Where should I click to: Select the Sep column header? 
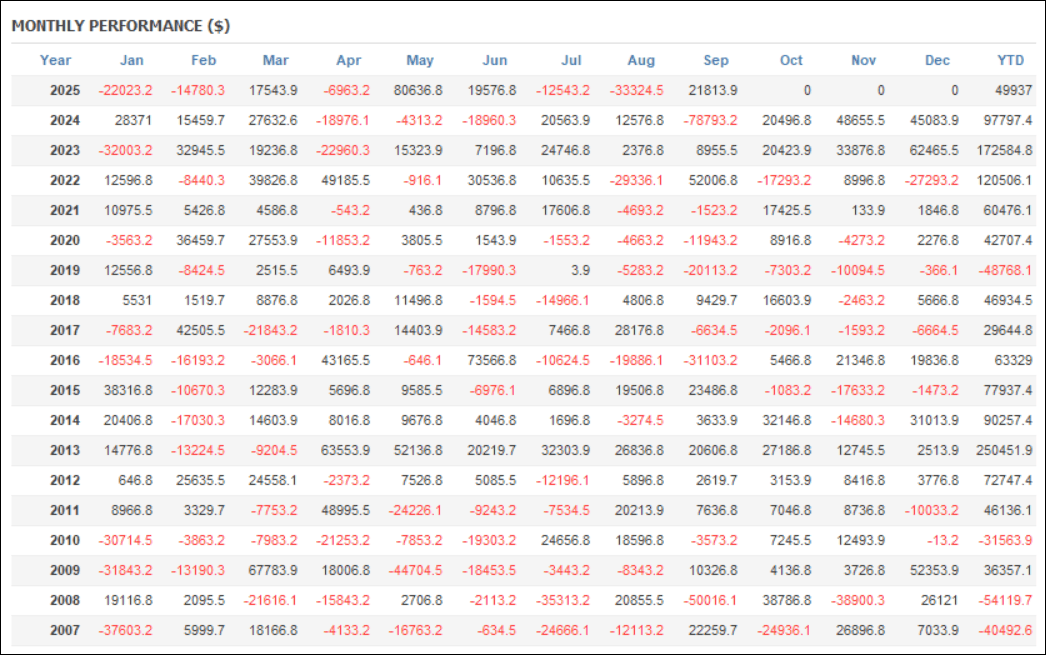tap(716, 60)
